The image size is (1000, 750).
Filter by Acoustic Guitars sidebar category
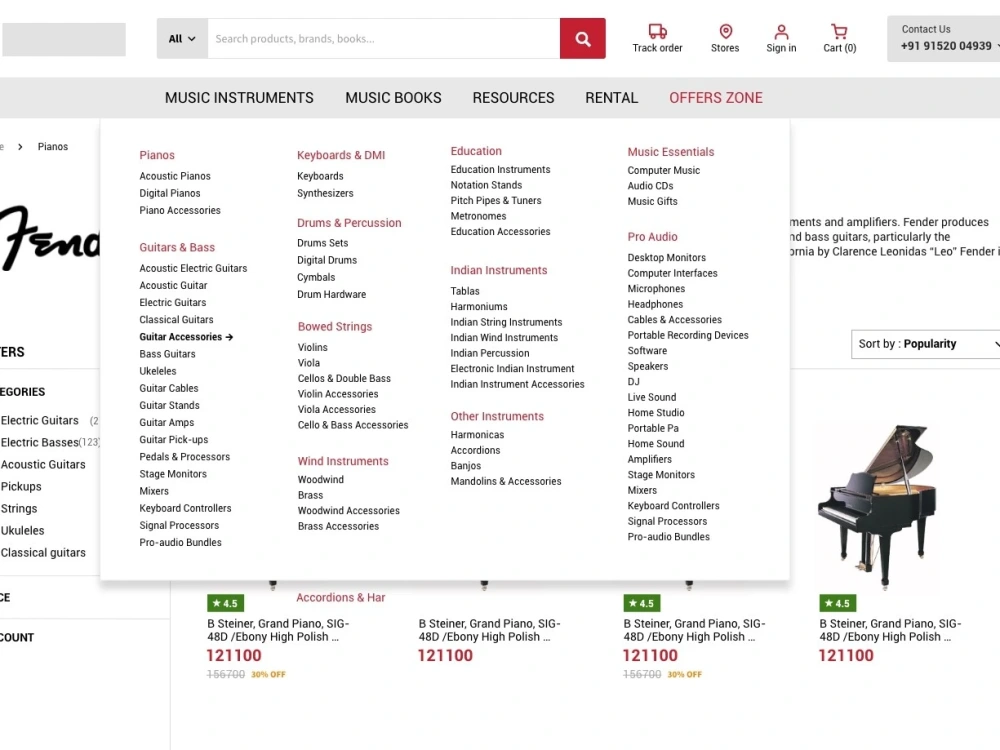(43, 465)
